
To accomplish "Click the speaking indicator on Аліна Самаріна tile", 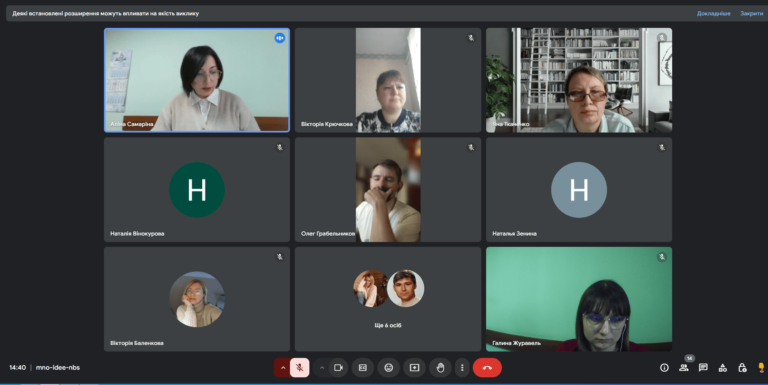I will pos(279,38).
